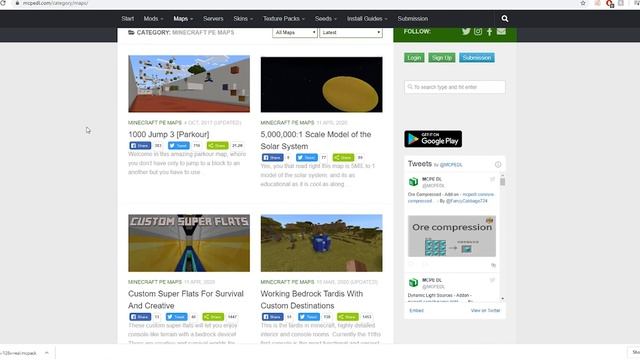Click MCPE DL avatar on Ore Compressed tweet
Screen dimensions: 640x360
point(413,182)
